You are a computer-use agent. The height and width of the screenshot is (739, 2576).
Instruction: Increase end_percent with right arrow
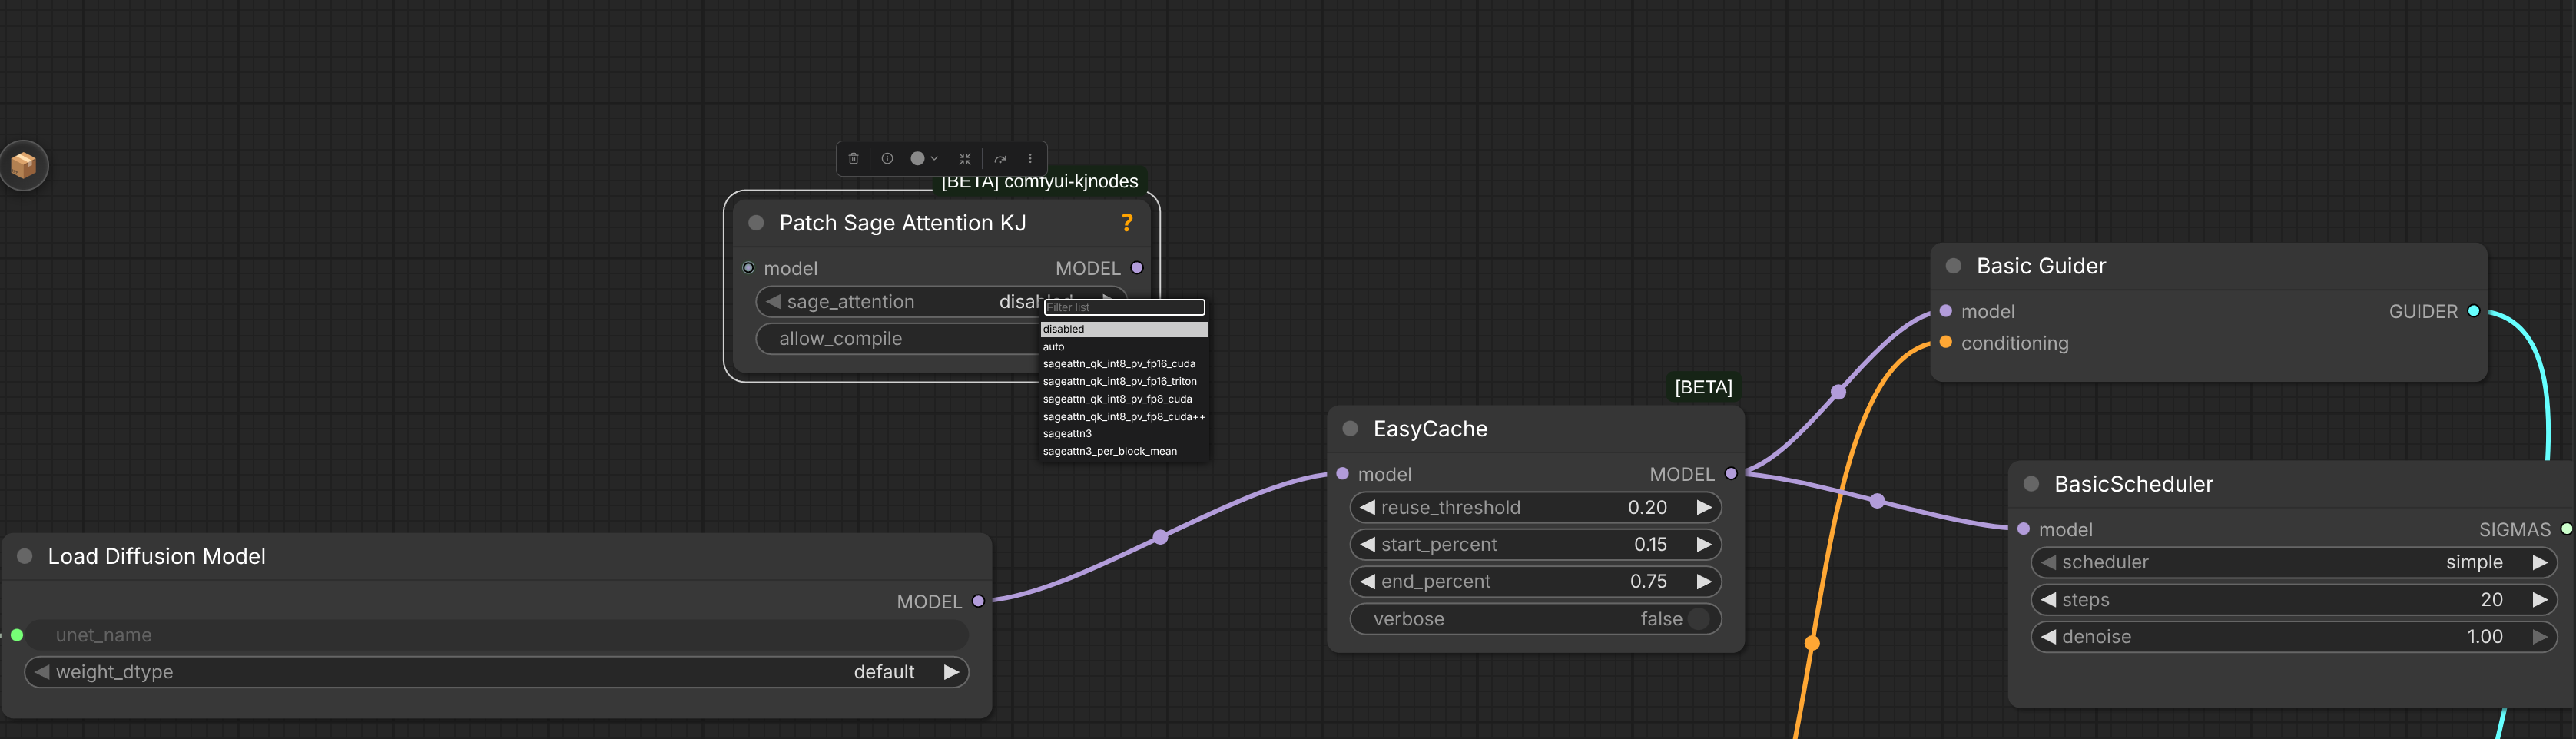coord(1704,581)
